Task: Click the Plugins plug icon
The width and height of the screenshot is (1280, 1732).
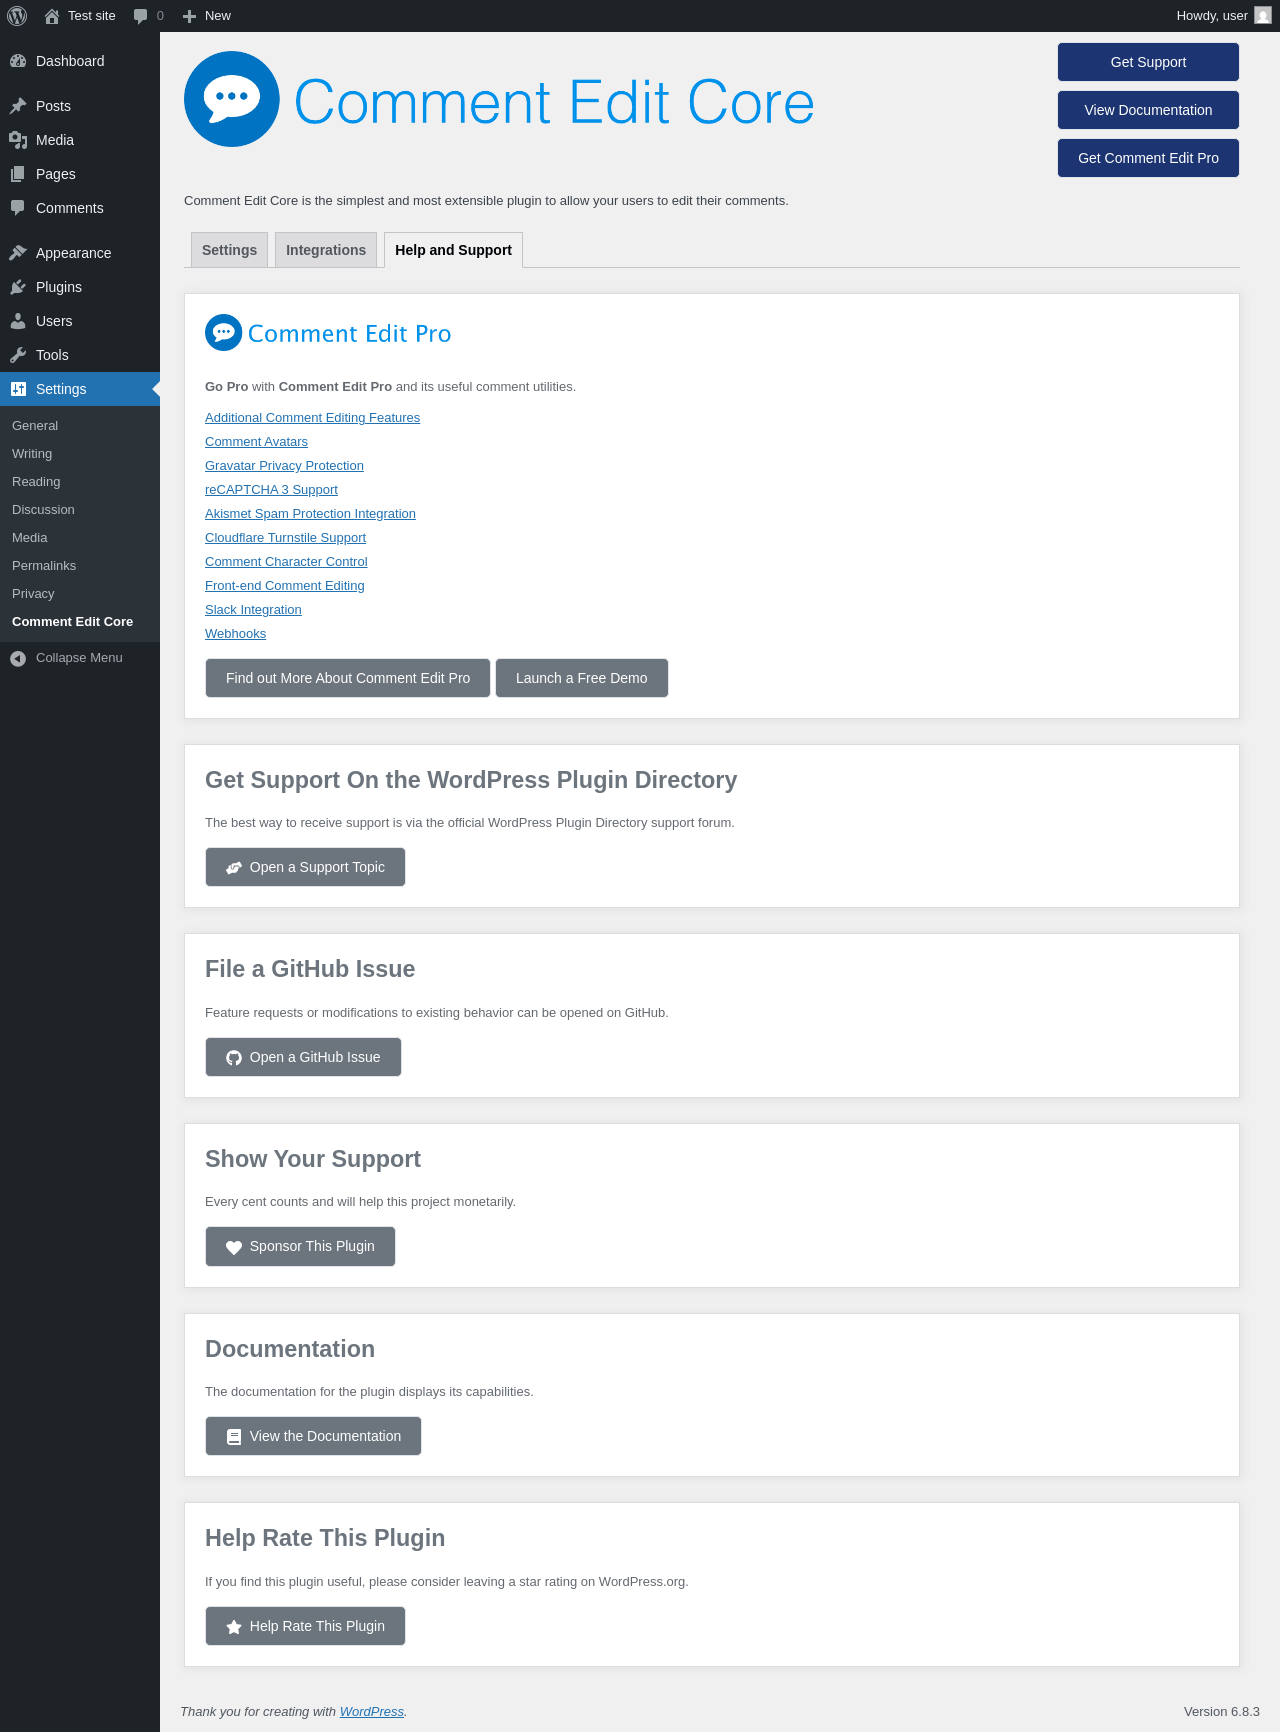Action: click(x=18, y=287)
